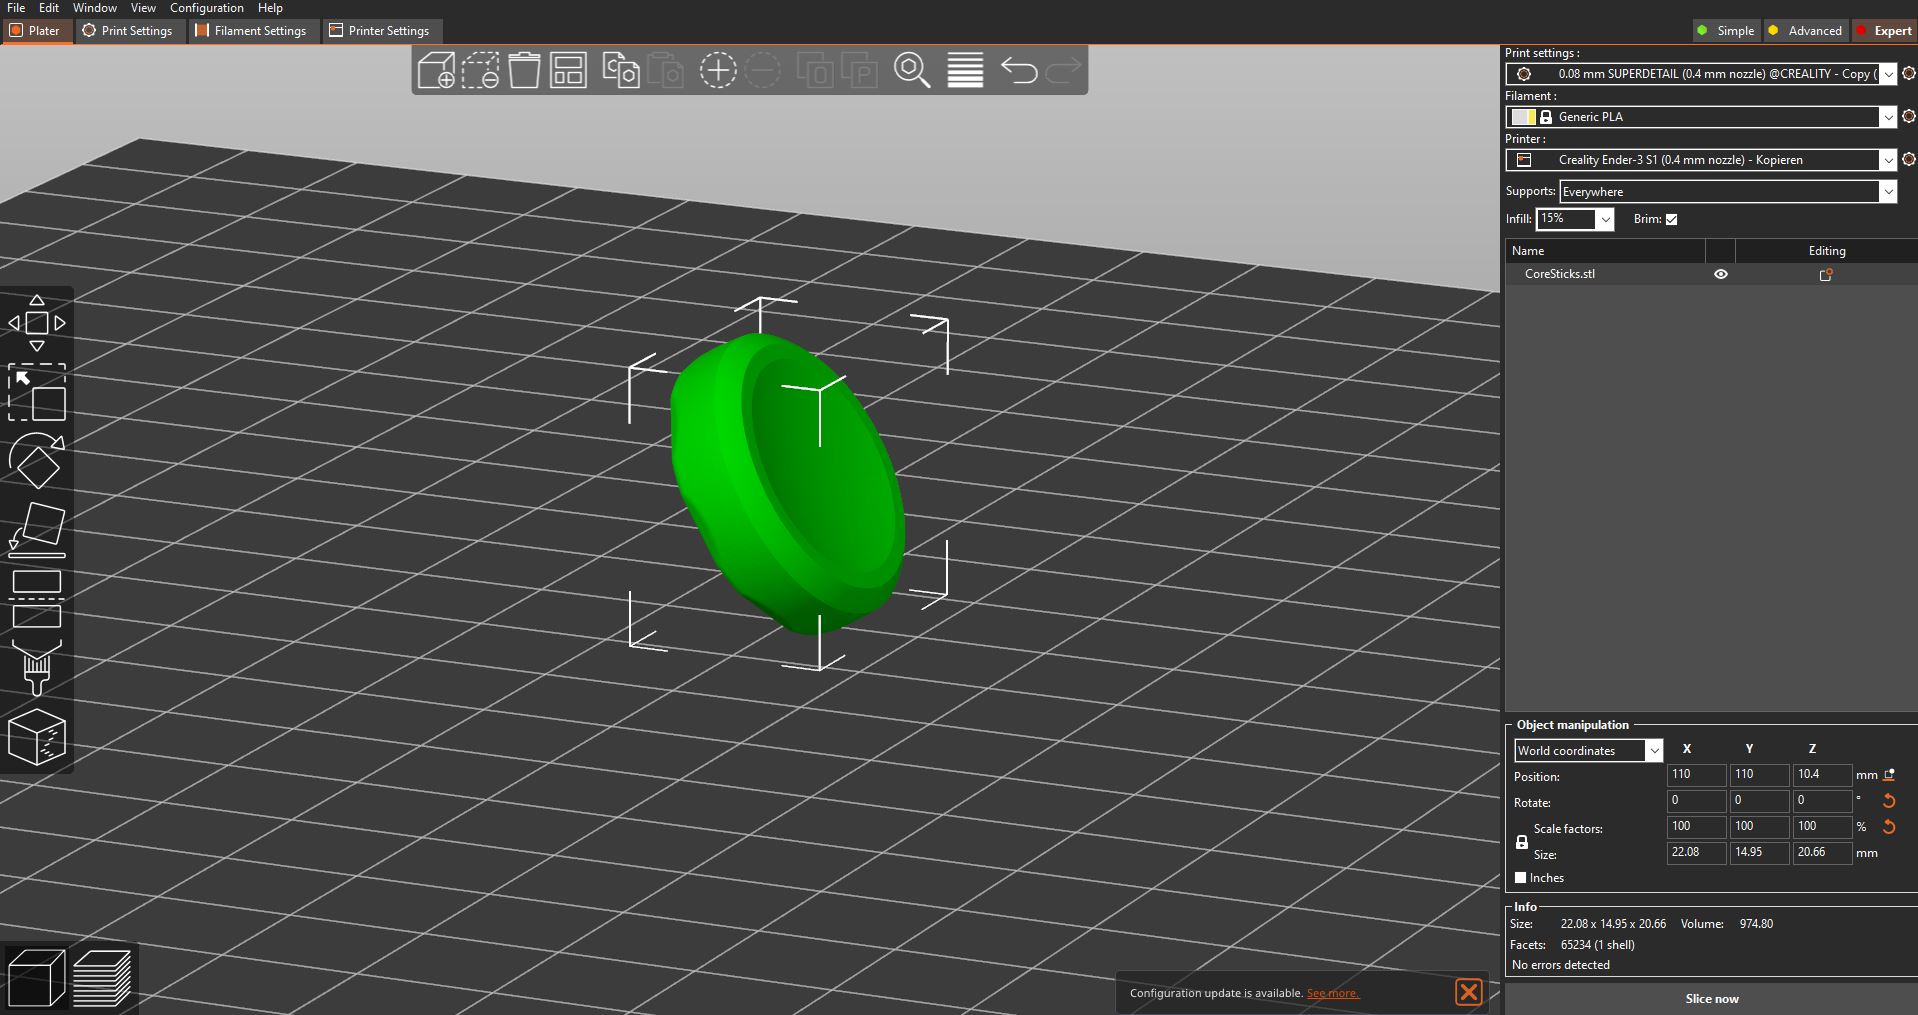Open filament settings gear icon beside Generic PLA
Screen dimensions: 1918x1015
1908,117
